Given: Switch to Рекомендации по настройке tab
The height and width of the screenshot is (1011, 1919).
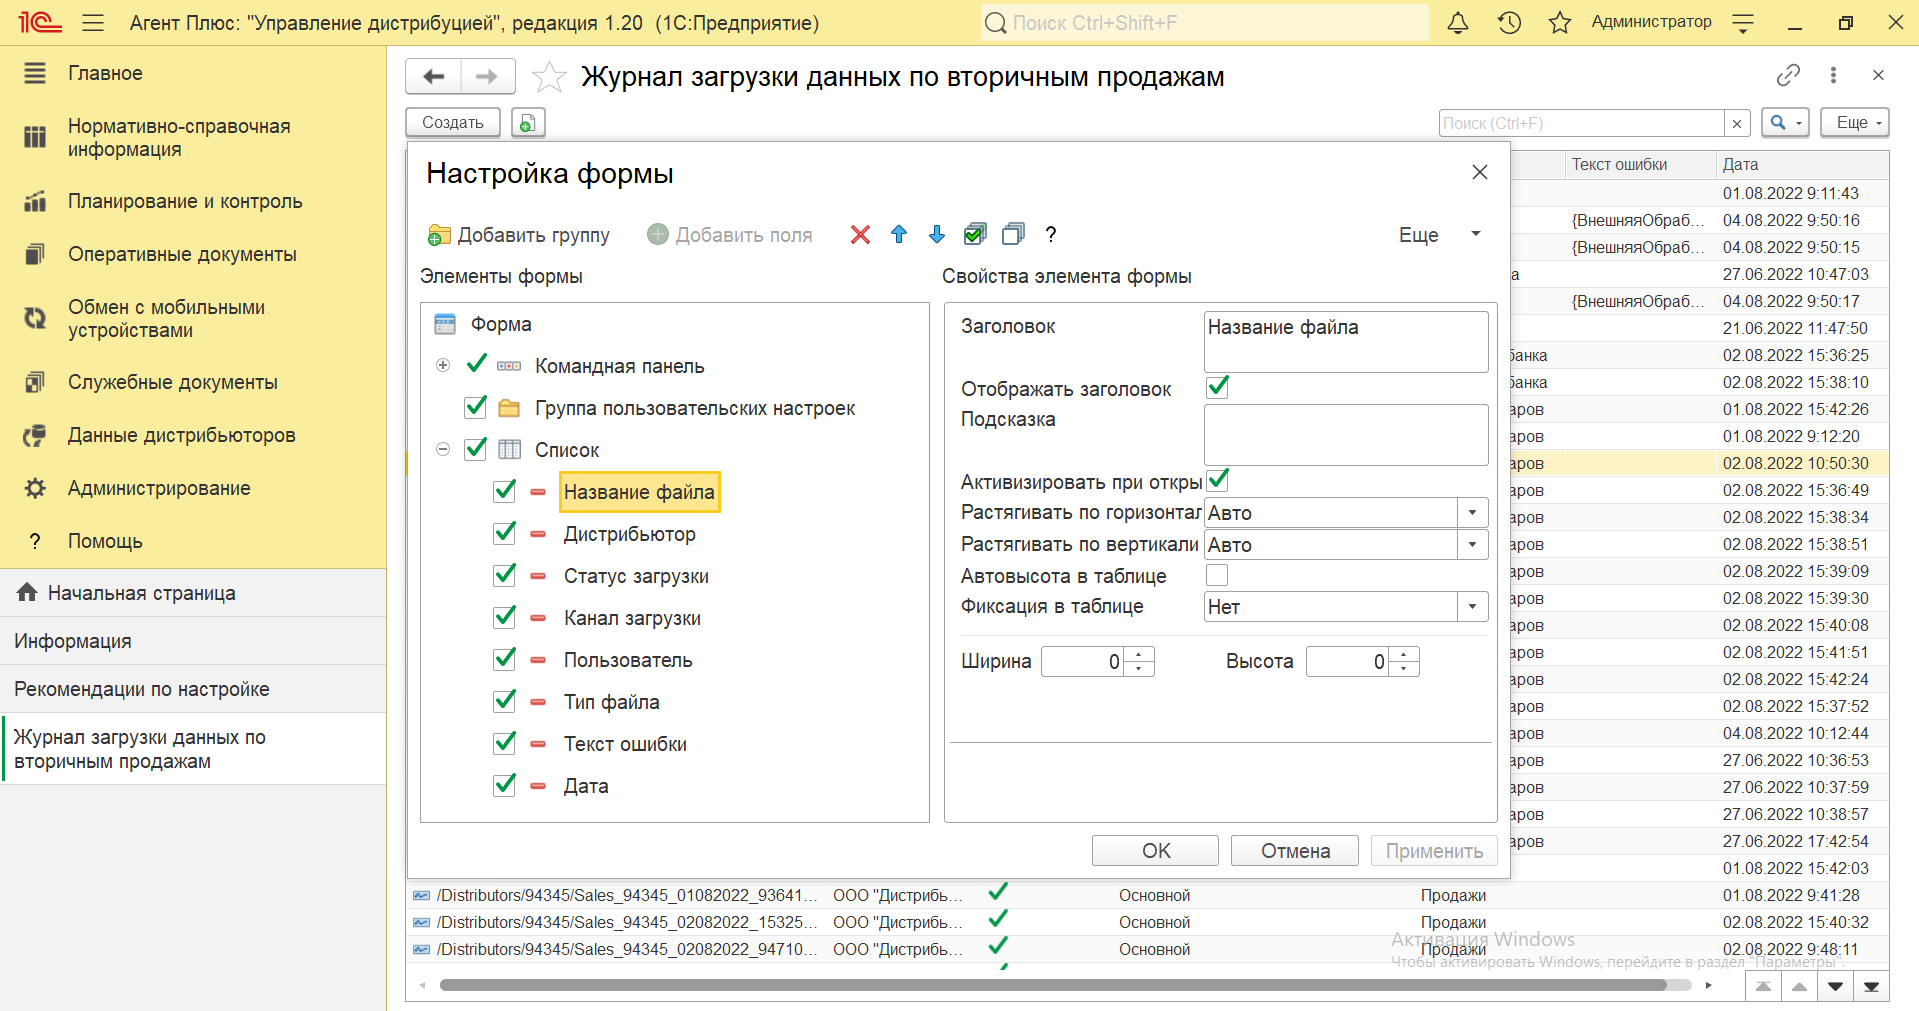Looking at the screenshot, I should coord(193,689).
